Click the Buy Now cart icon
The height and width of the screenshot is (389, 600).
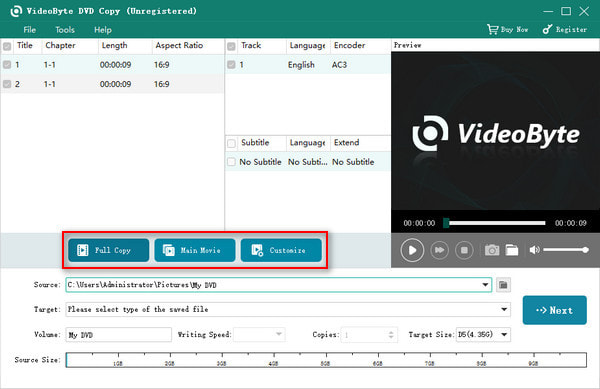tap(492, 29)
